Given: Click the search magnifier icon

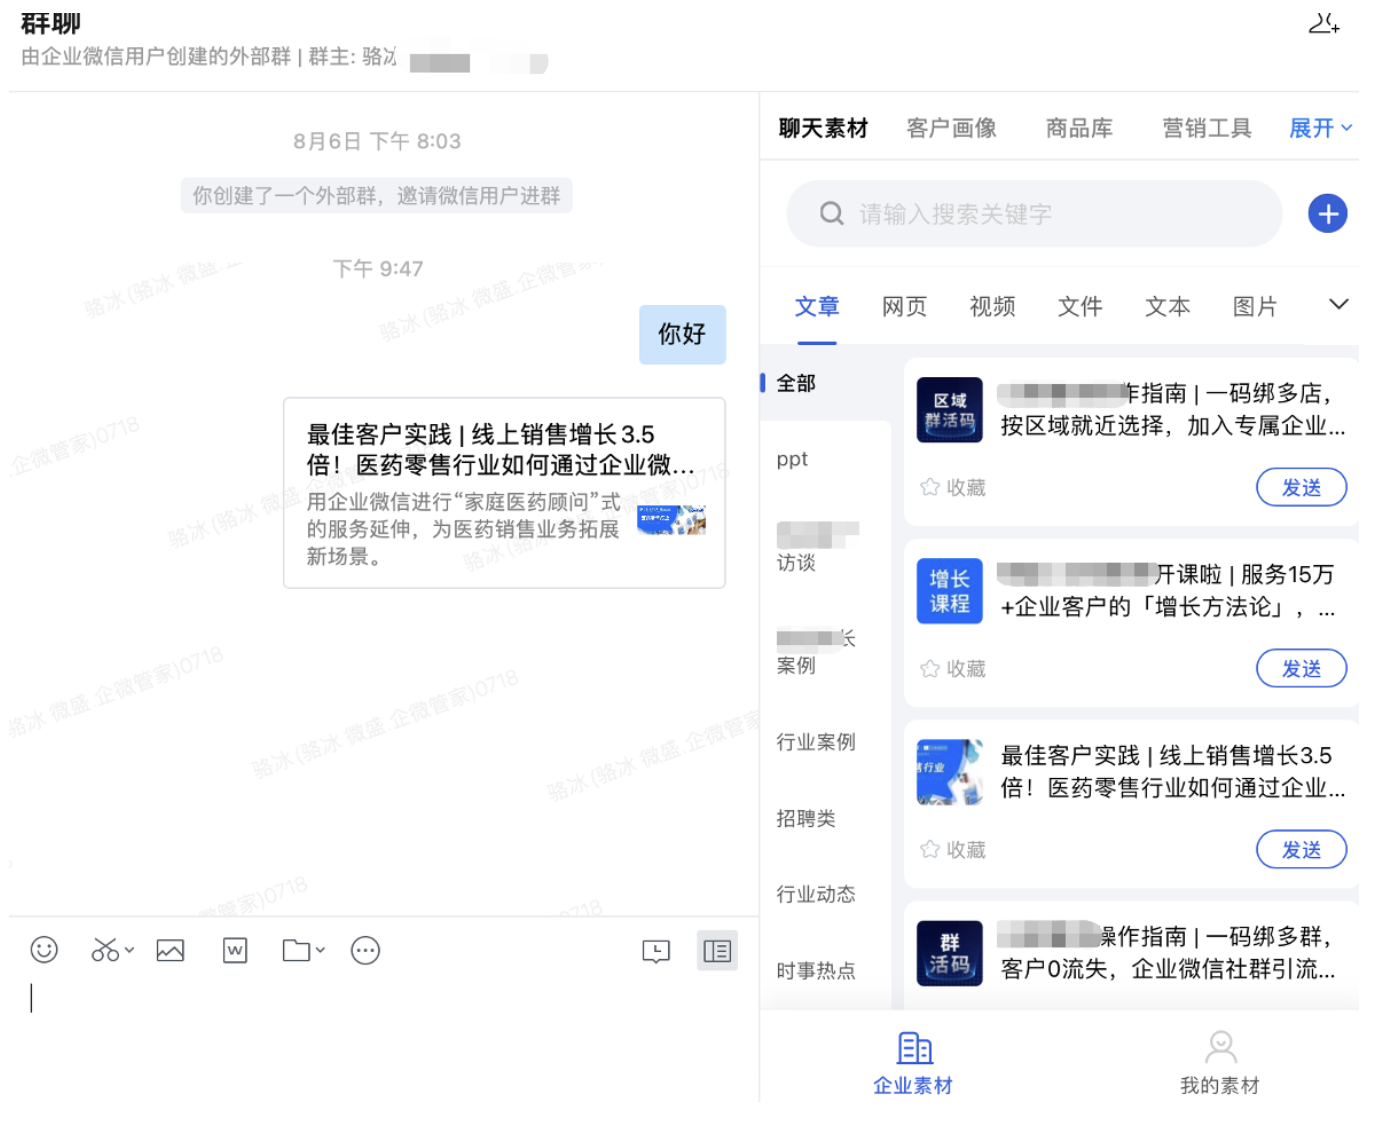Looking at the screenshot, I should coord(831,213).
